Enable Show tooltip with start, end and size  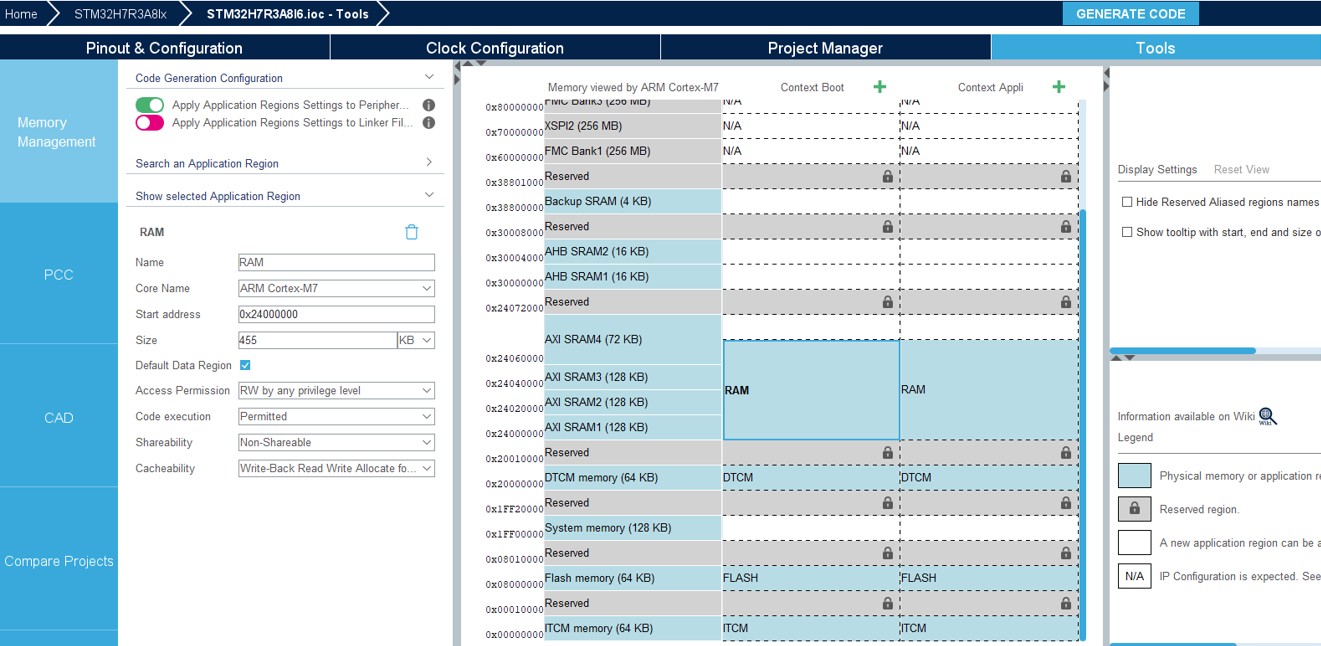point(1127,232)
